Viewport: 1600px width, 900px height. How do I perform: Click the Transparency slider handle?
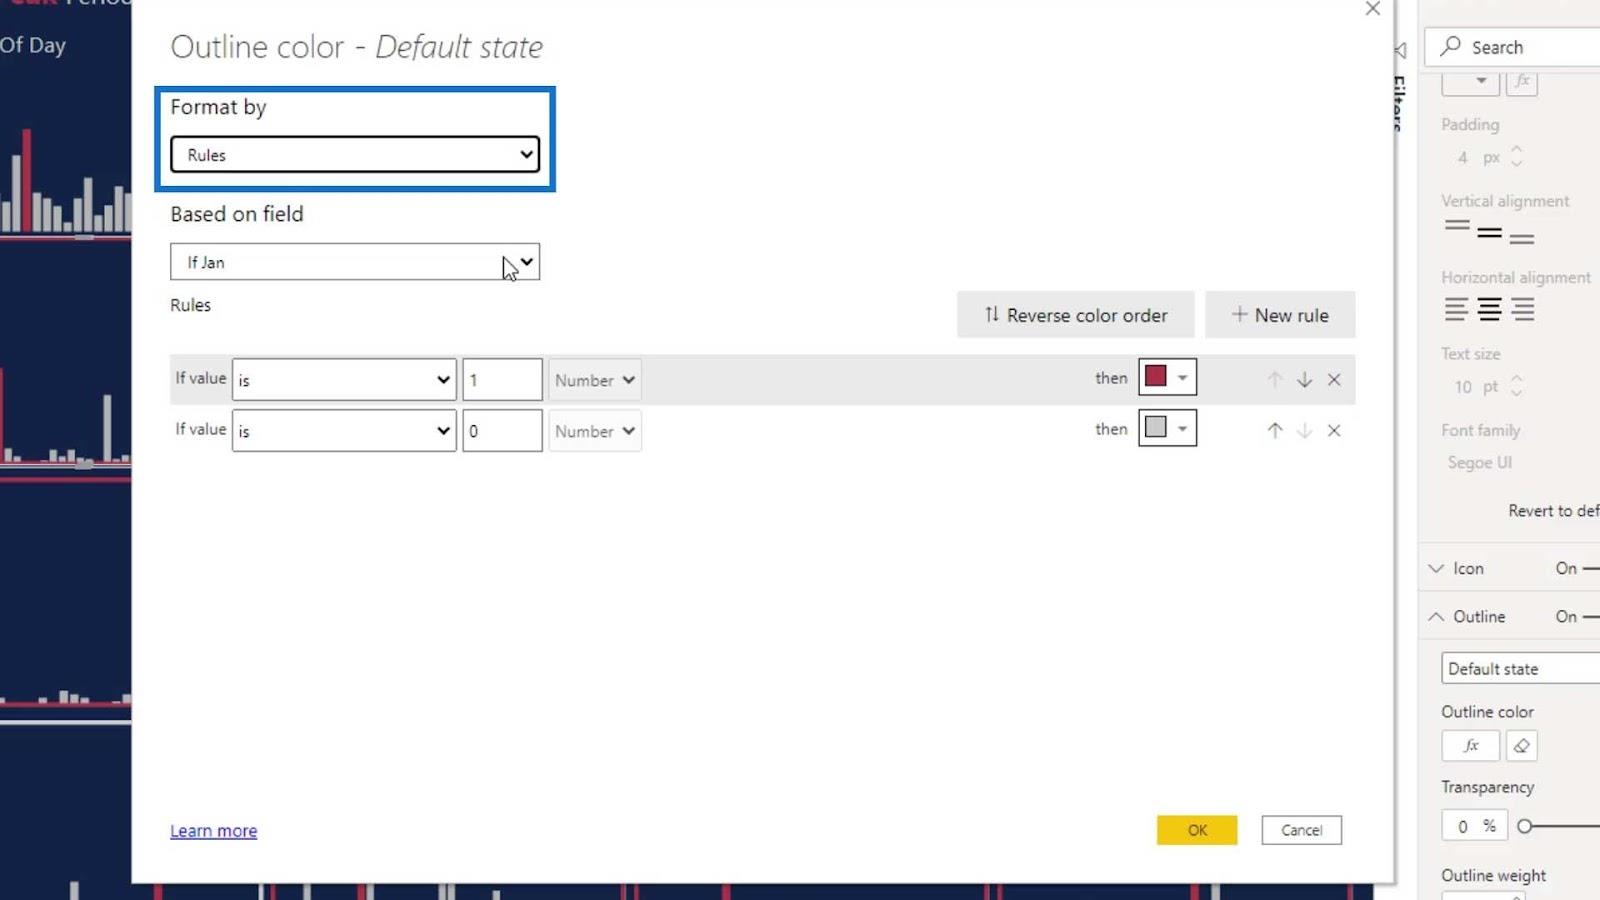[x=1525, y=826]
